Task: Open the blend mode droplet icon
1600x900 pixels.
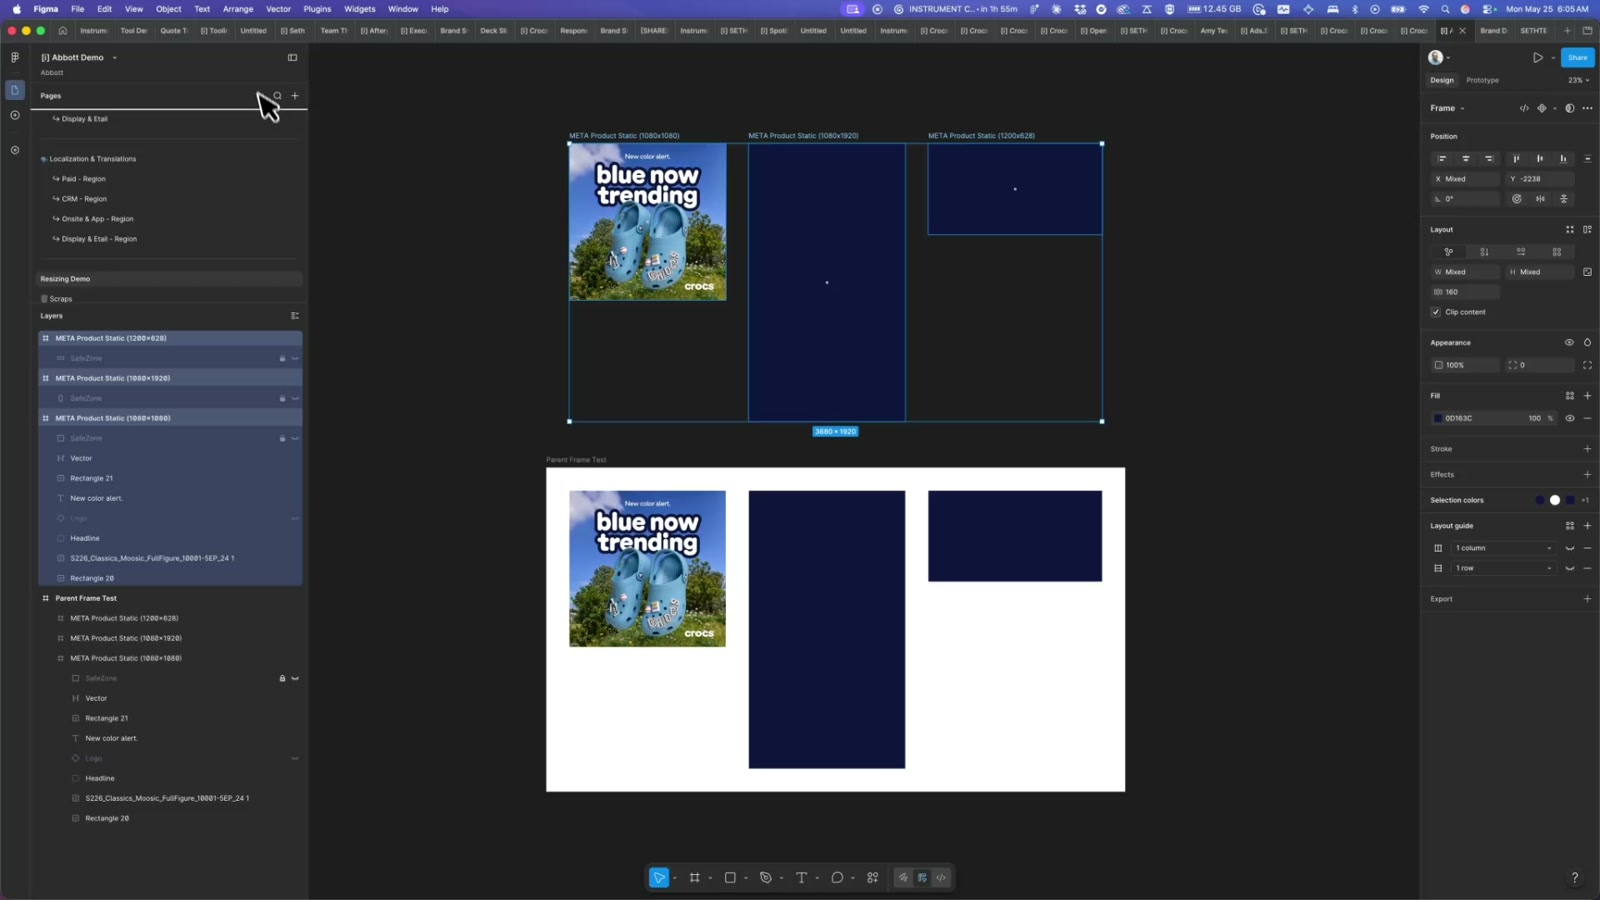Action: 1587,343
